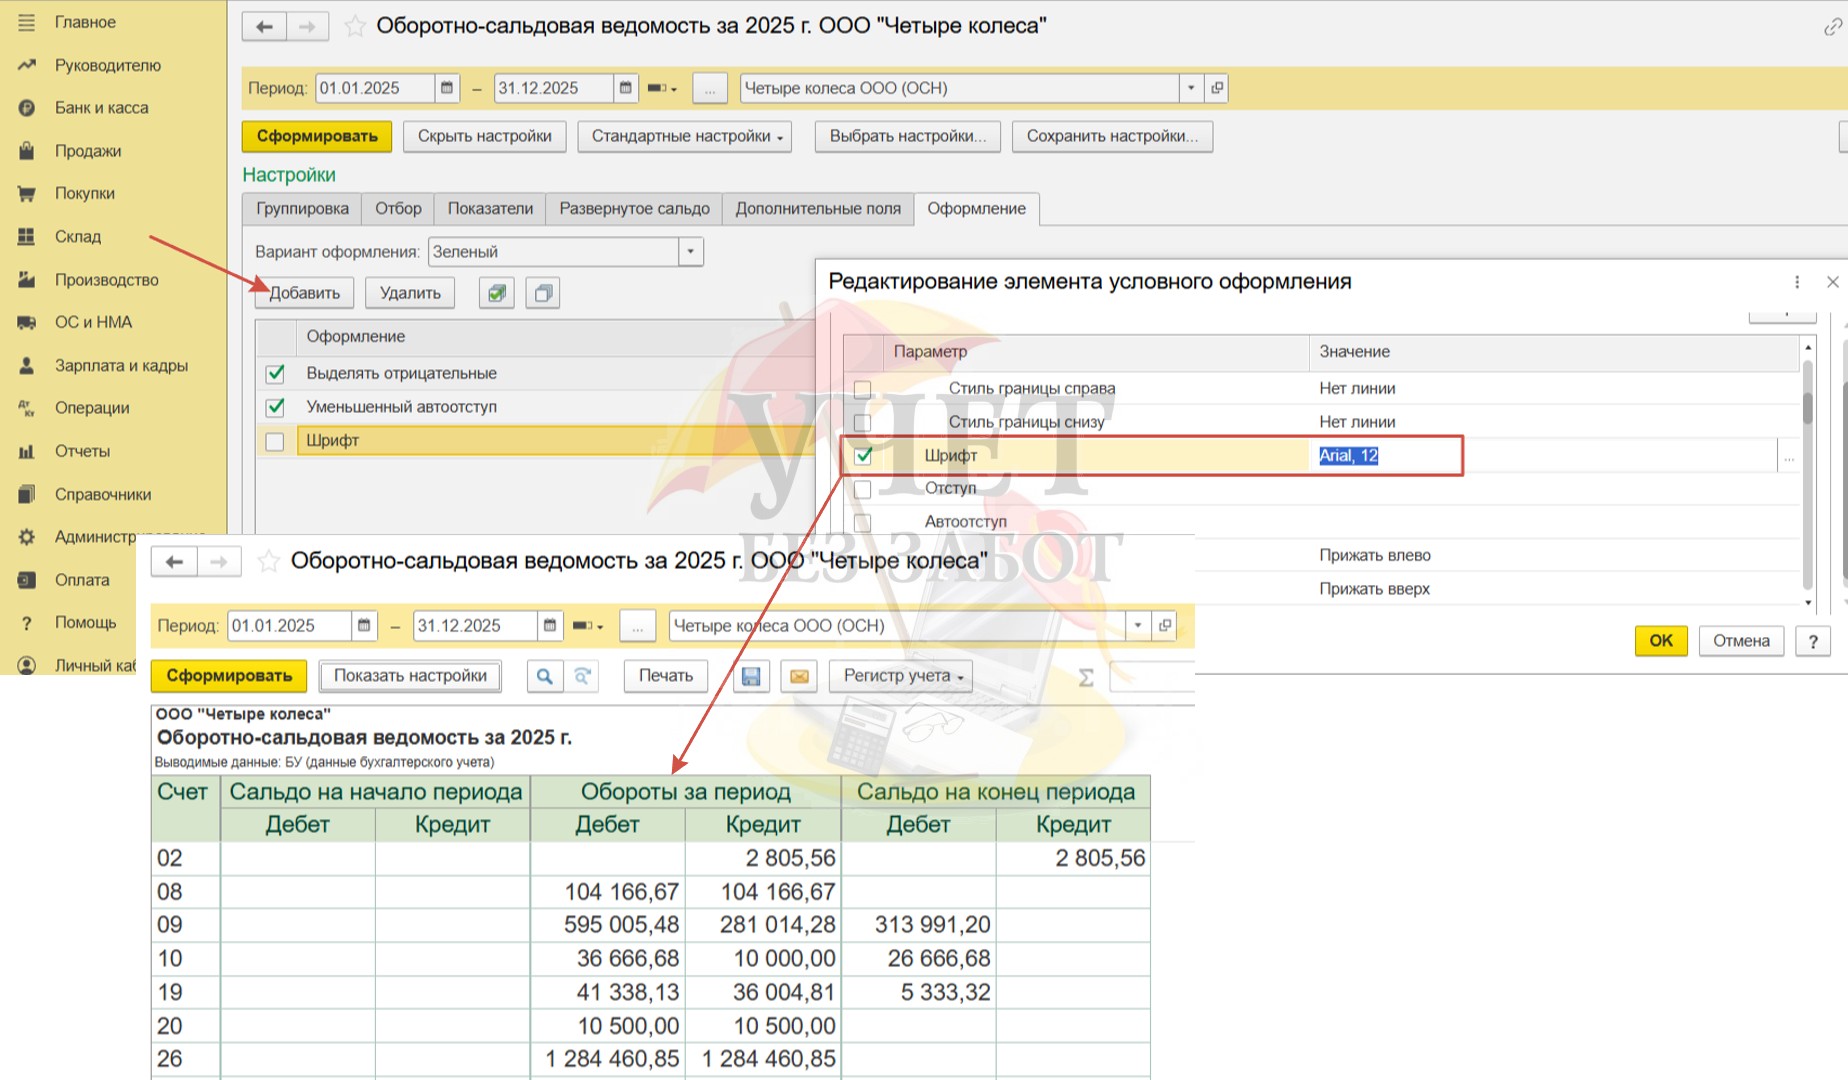Open the Склад section in sidebar
The image size is (1848, 1080).
tap(77, 236)
